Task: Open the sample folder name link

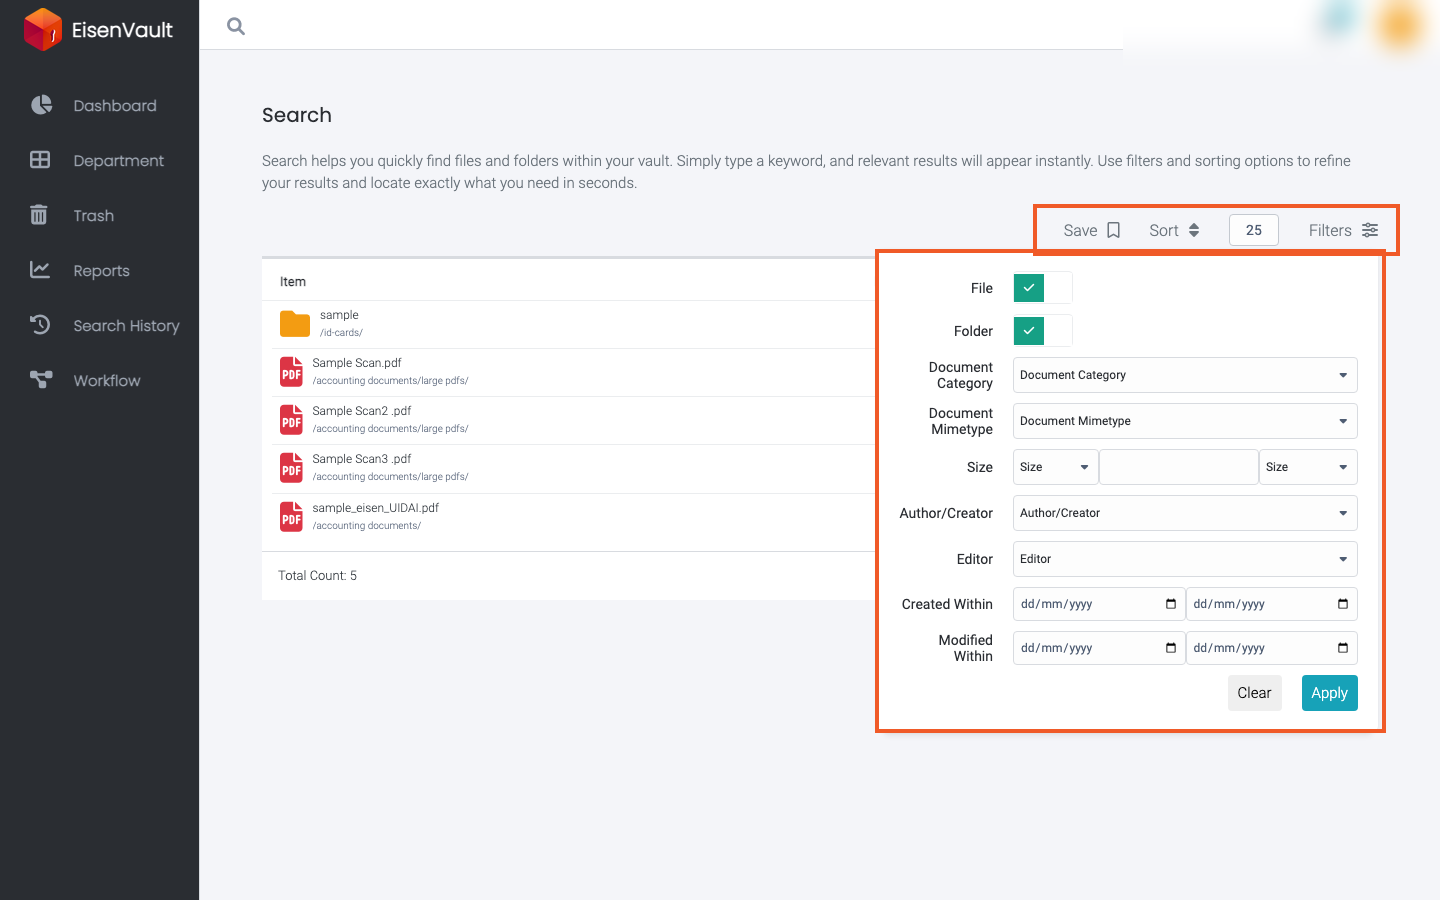Action: (x=339, y=315)
